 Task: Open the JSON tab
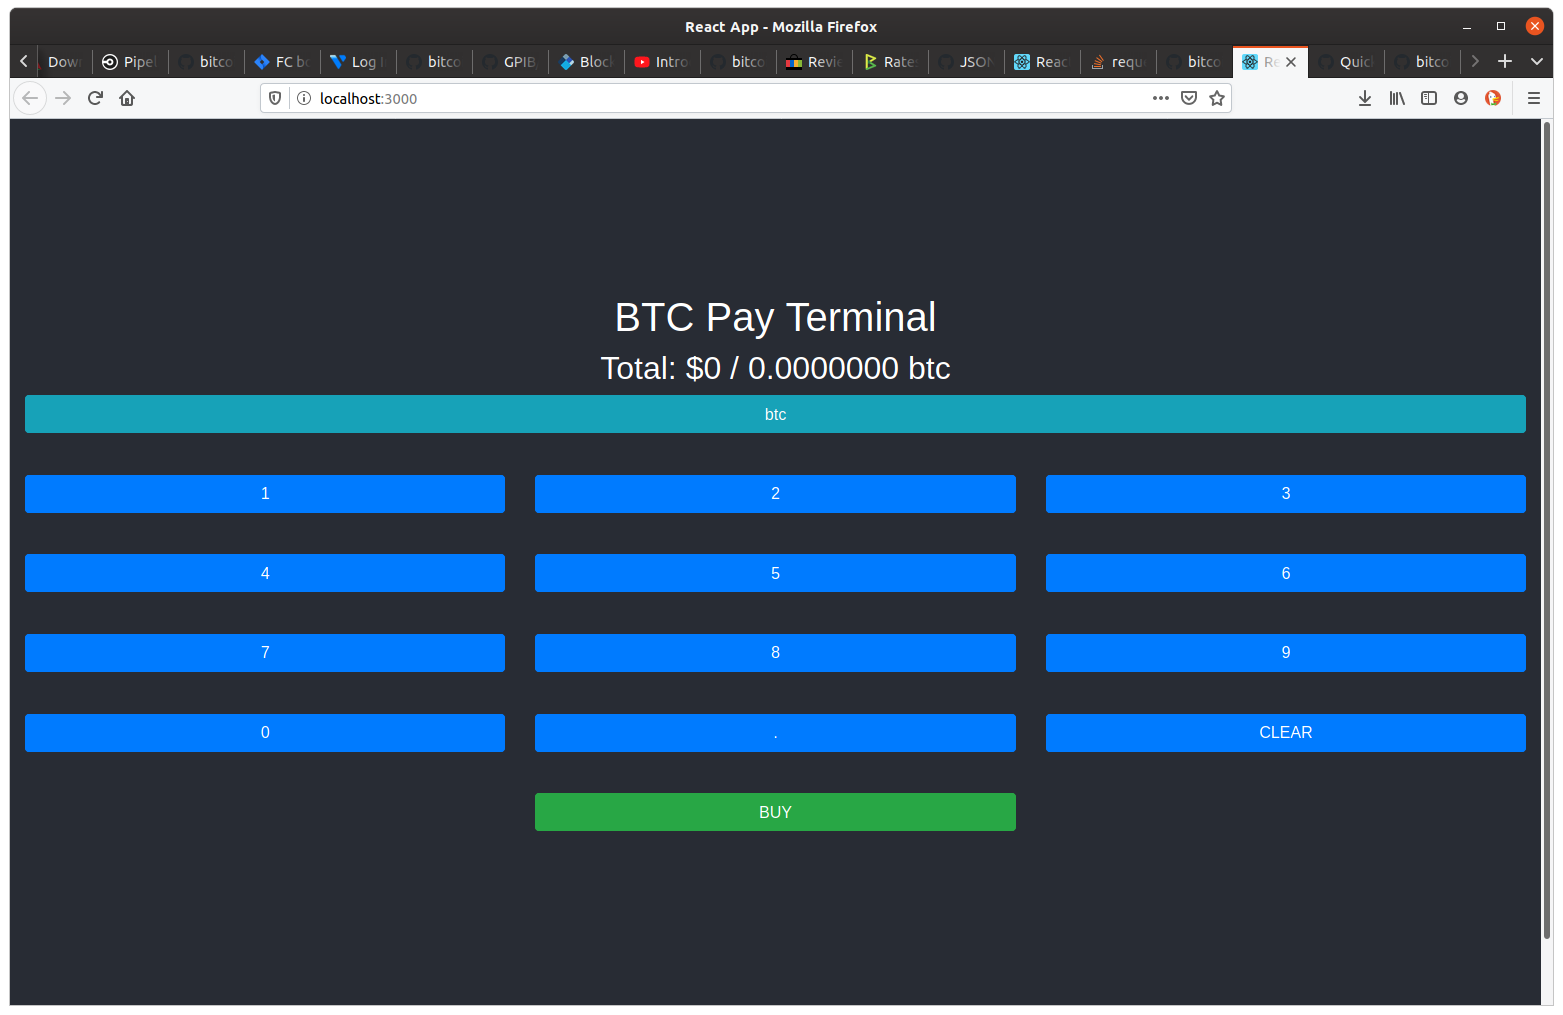(966, 62)
